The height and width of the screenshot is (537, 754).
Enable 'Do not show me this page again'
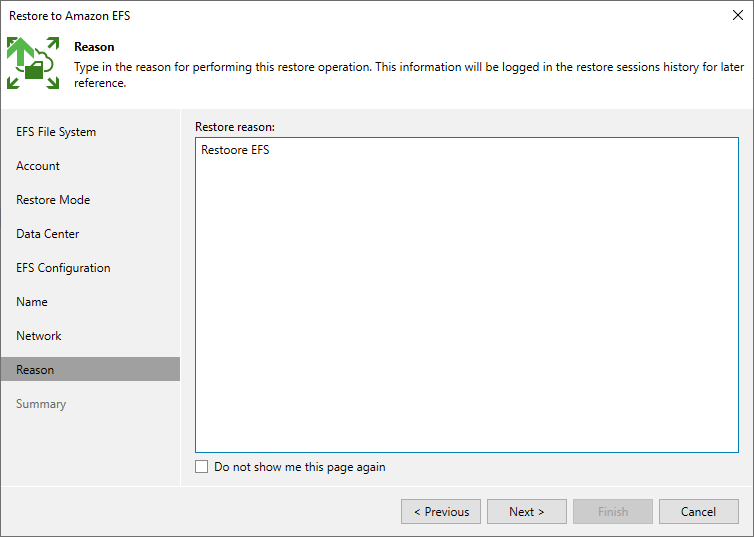201,467
